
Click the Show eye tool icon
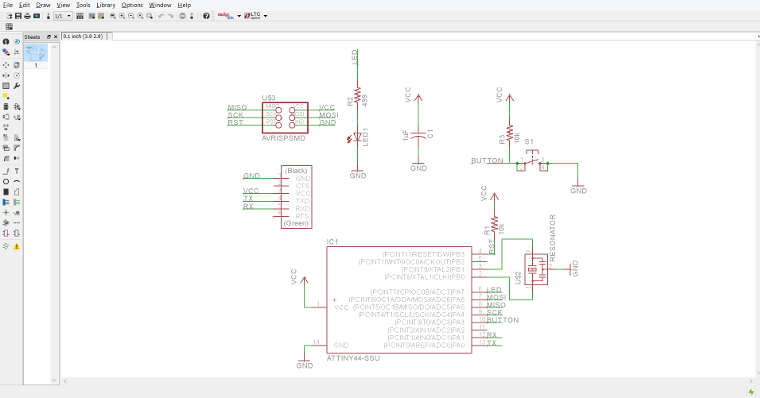pyautogui.click(x=17, y=42)
